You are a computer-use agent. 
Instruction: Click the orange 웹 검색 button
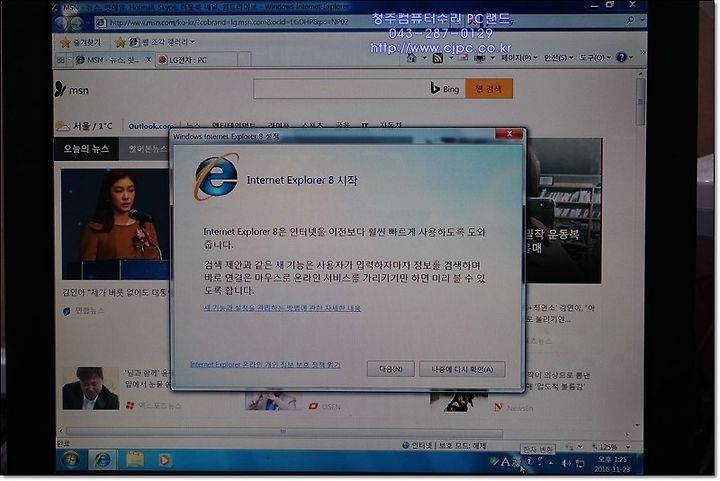tap(489, 89)
